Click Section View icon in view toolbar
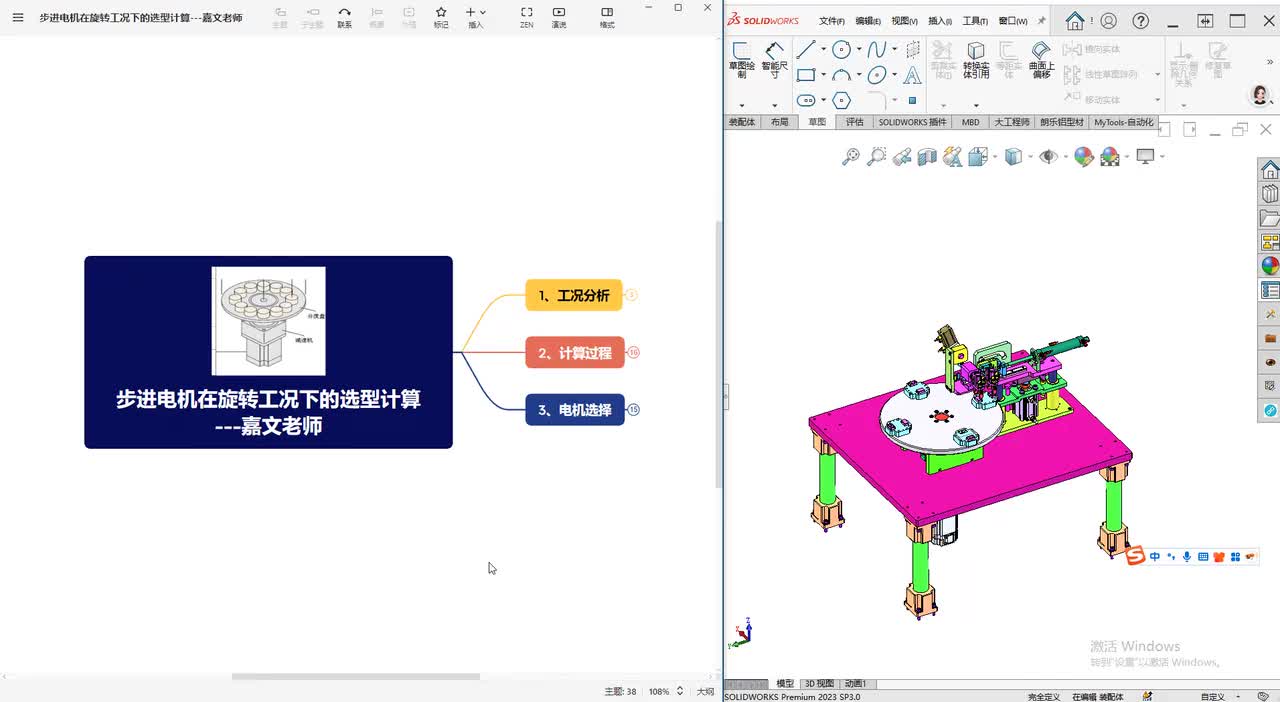 pyautogui.click(x=927, y=157)
